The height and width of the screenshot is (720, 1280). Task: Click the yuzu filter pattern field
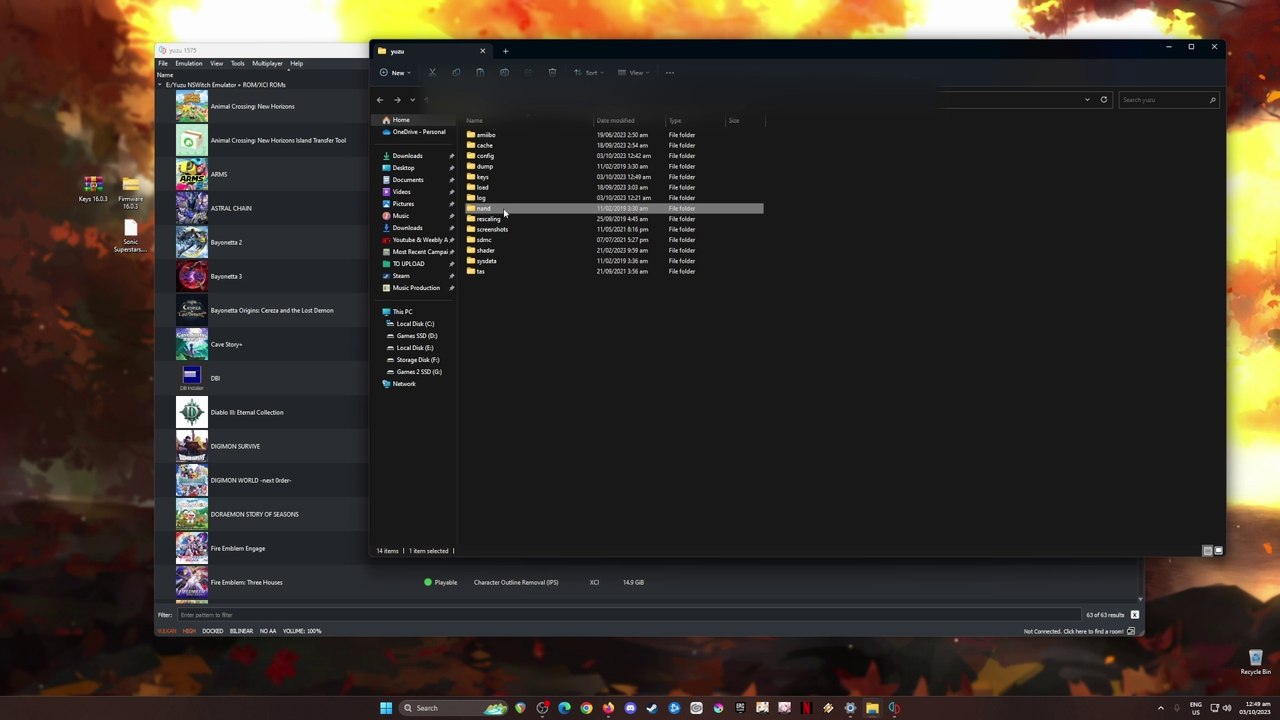pos(628,615)
